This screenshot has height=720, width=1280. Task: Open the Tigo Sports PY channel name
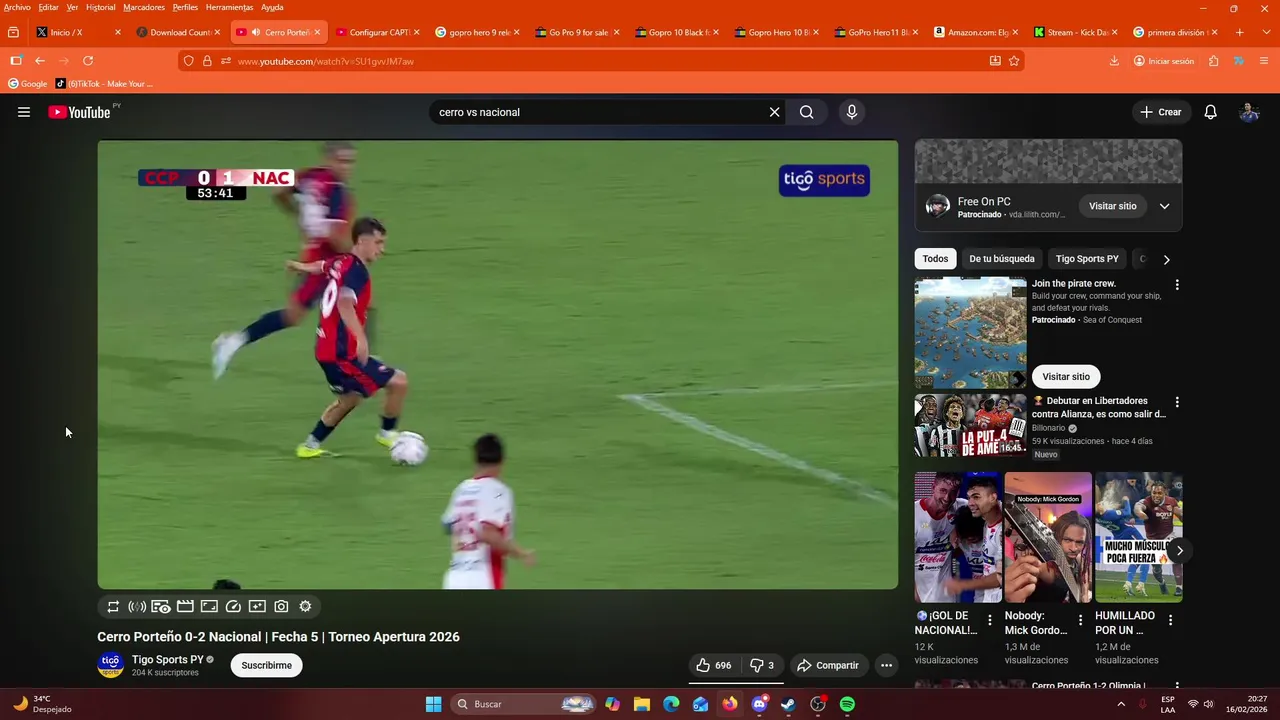[x=168, y=659]
